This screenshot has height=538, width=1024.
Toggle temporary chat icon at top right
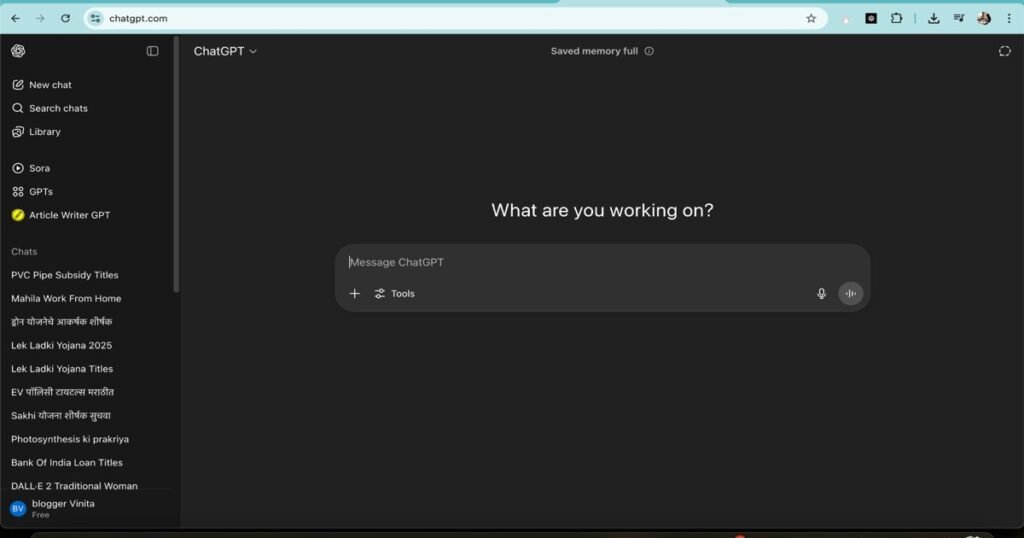click(x=1005, y=51)
